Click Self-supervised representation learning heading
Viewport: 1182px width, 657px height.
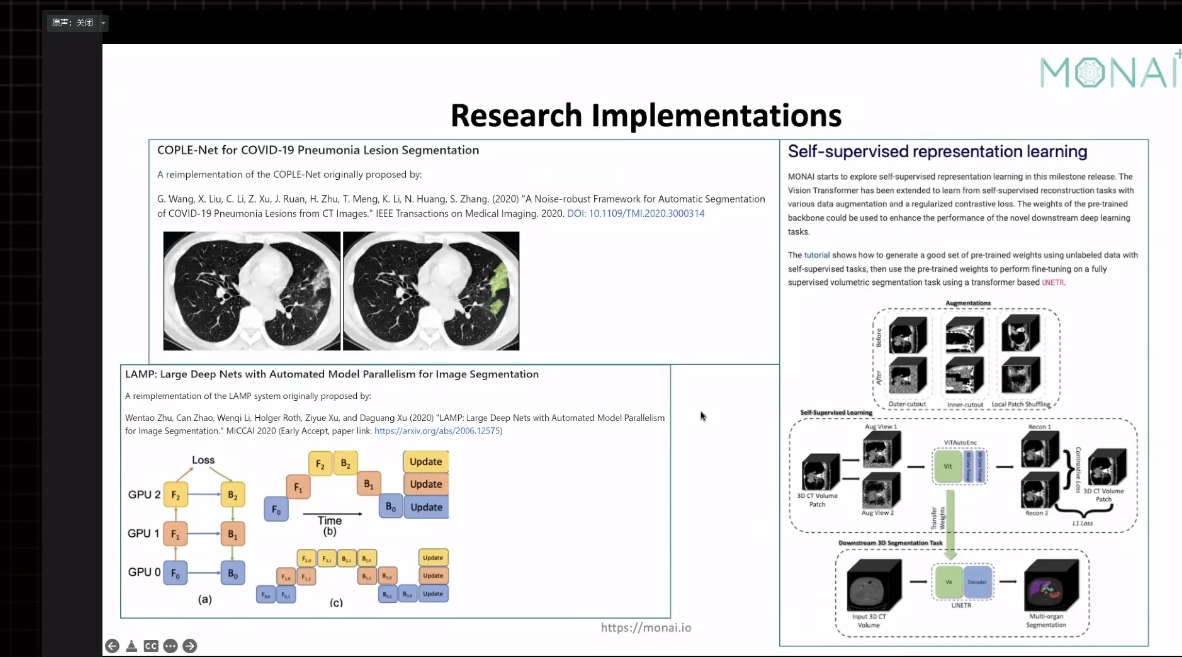938,151
